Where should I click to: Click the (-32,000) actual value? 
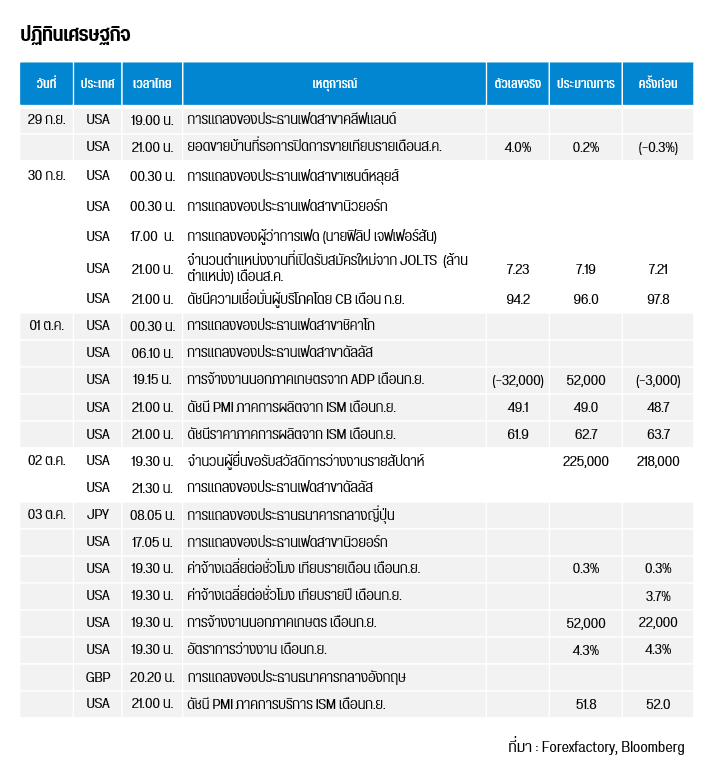click(x=517, y=380)
